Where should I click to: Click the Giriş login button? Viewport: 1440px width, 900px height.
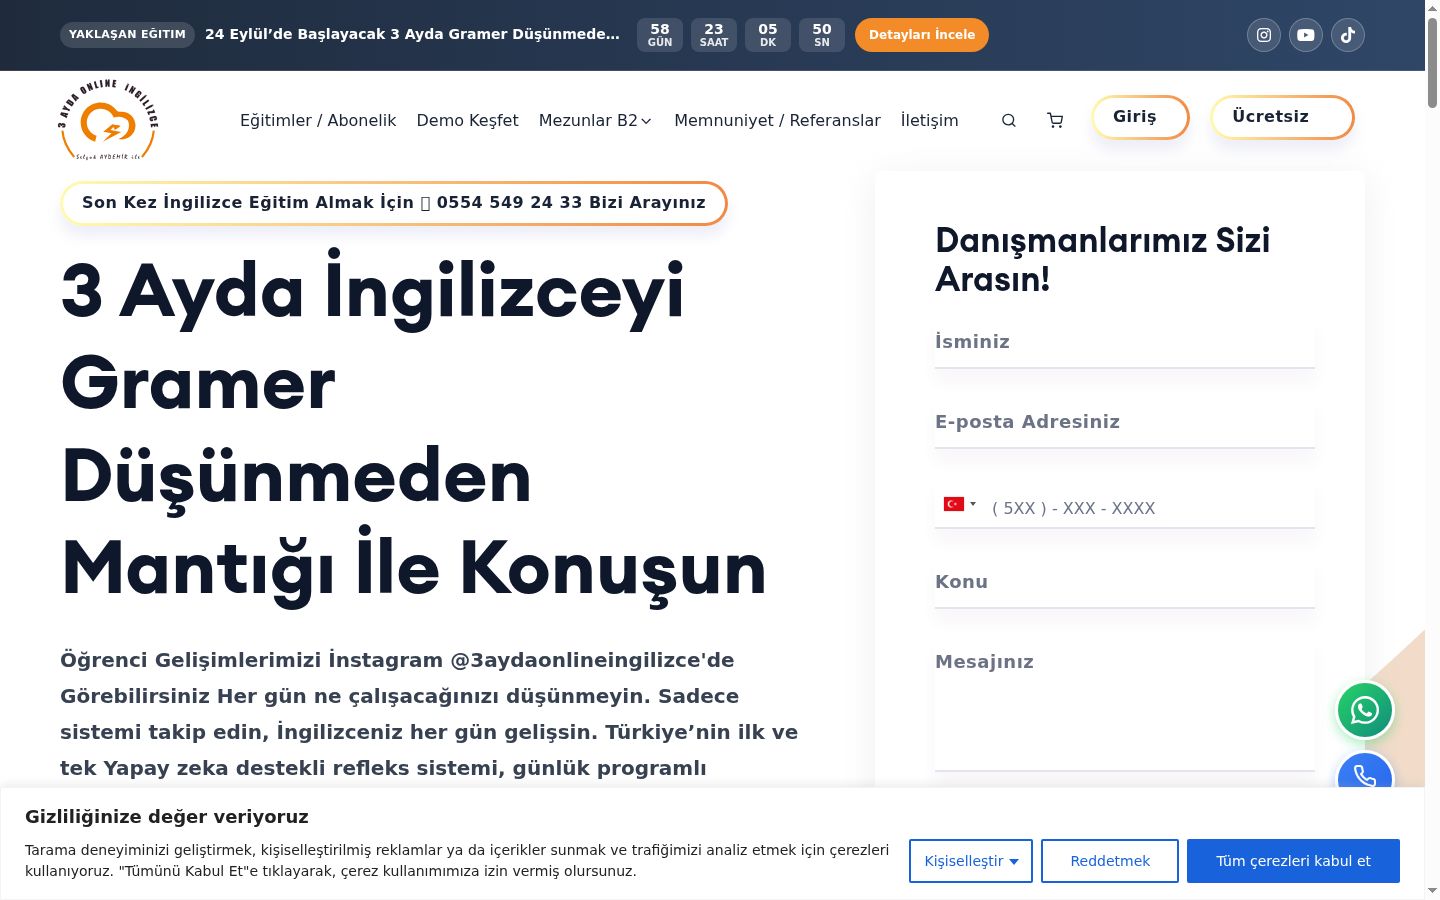(x=1140, y=117)
